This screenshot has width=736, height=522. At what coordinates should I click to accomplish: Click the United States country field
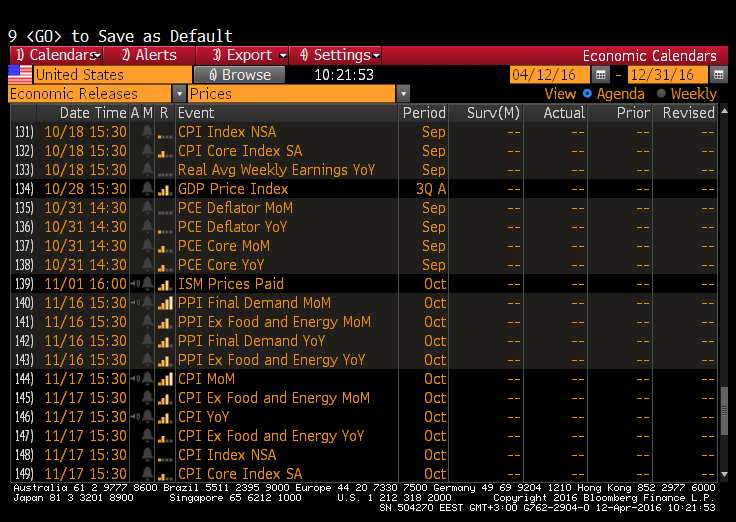pyautogui.click(x=113, y=75)
